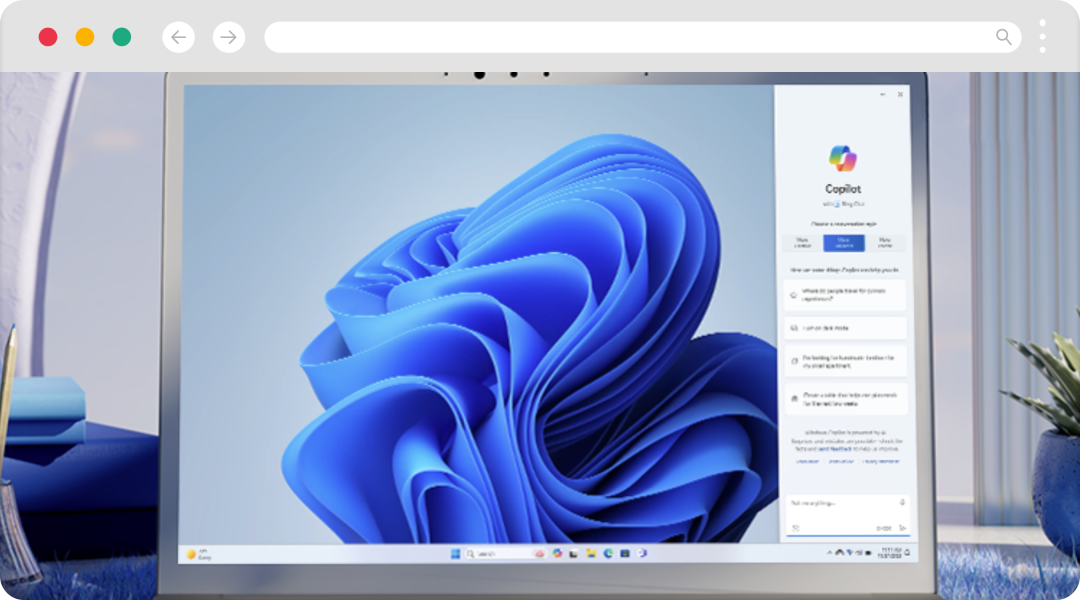Open the Windows Start menu
Image resolution: width=1080 pixels, height=600 pixels.
pyautogui.click(x=455, y=554)
